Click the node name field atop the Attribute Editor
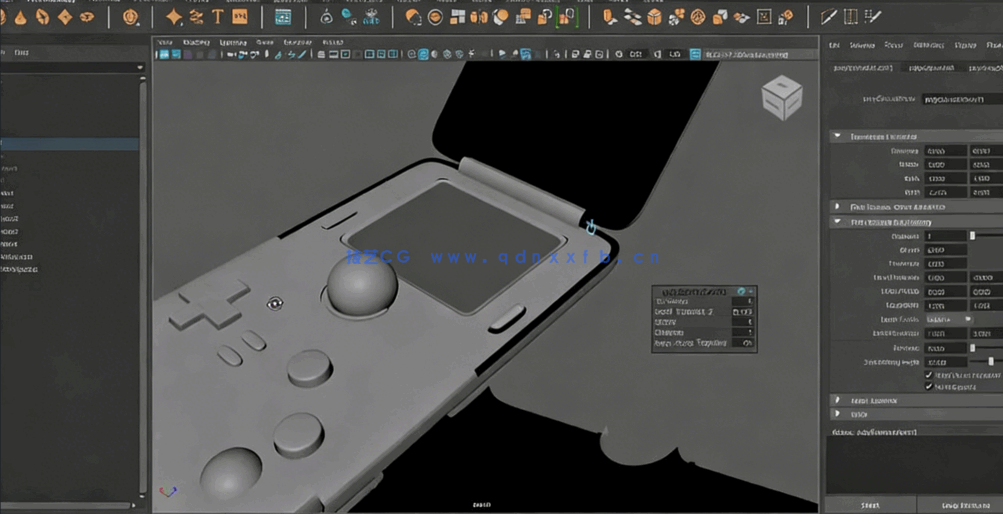 point(960,100)
